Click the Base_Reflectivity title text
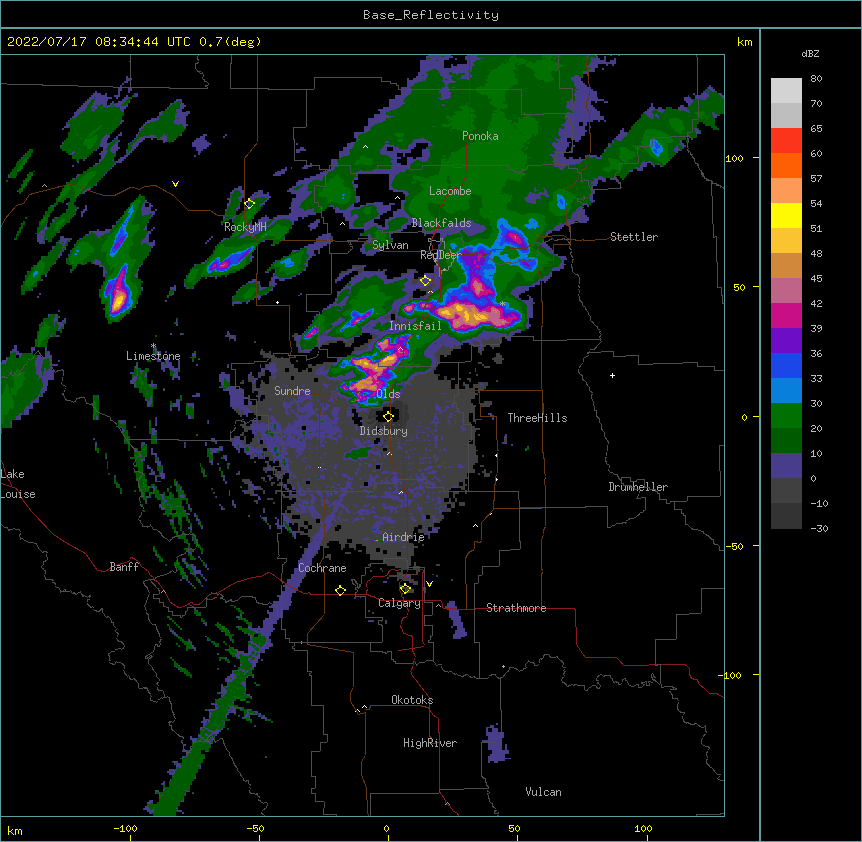The height and width of the screenshot is (842, 862). 430,15
